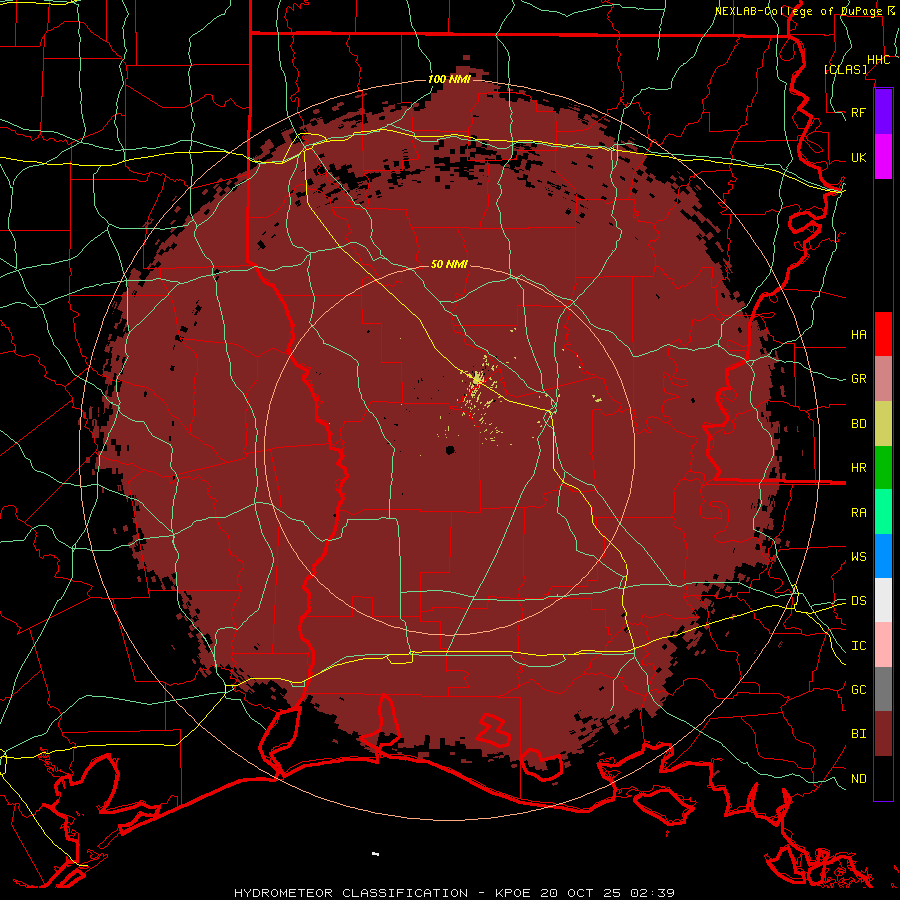Click the 50 NMI range ring label
Screen dimensions: 900x900
click(x=449, y=264)
